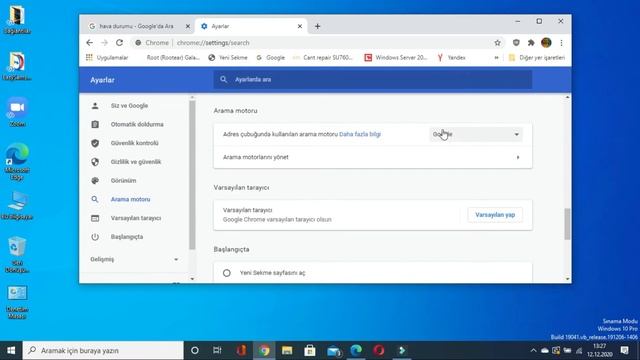640x360 pixels.
Task: Click the taskbar search box 'Aramak için buraya yazın'
Action: click(x=103, y=351)
